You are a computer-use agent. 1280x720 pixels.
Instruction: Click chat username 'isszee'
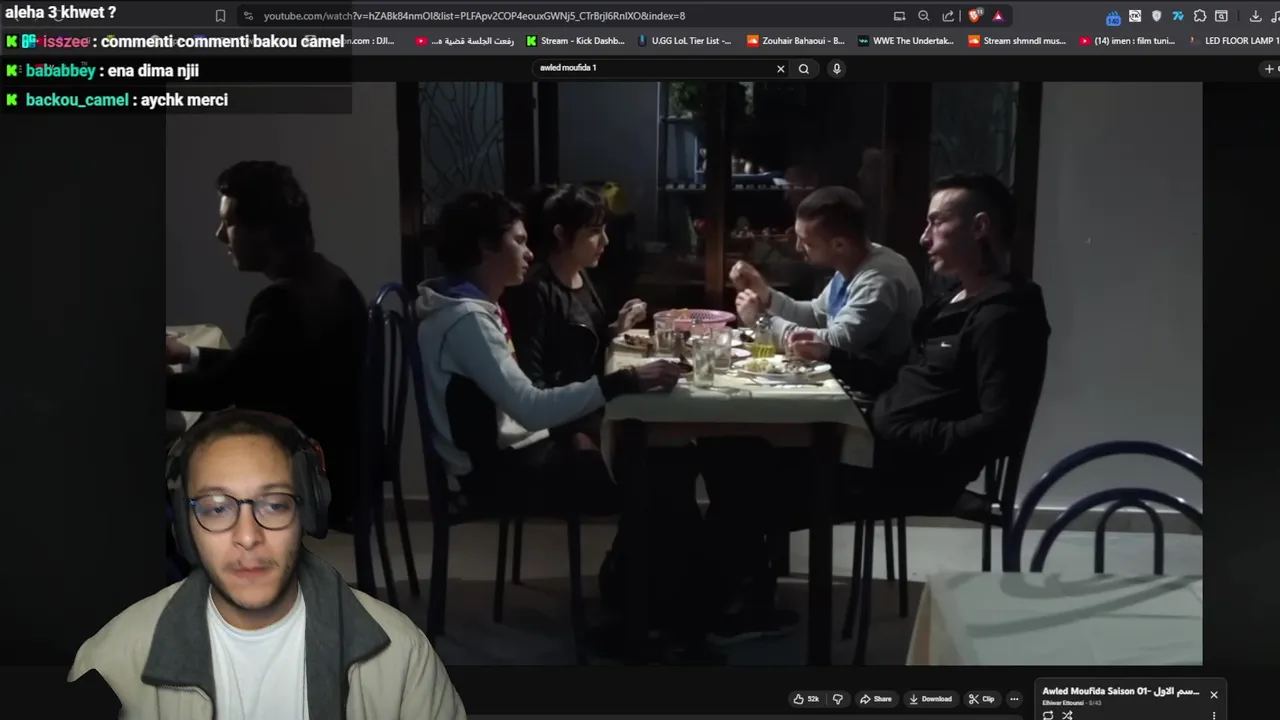pyautogui.click(x=66, y=41)
